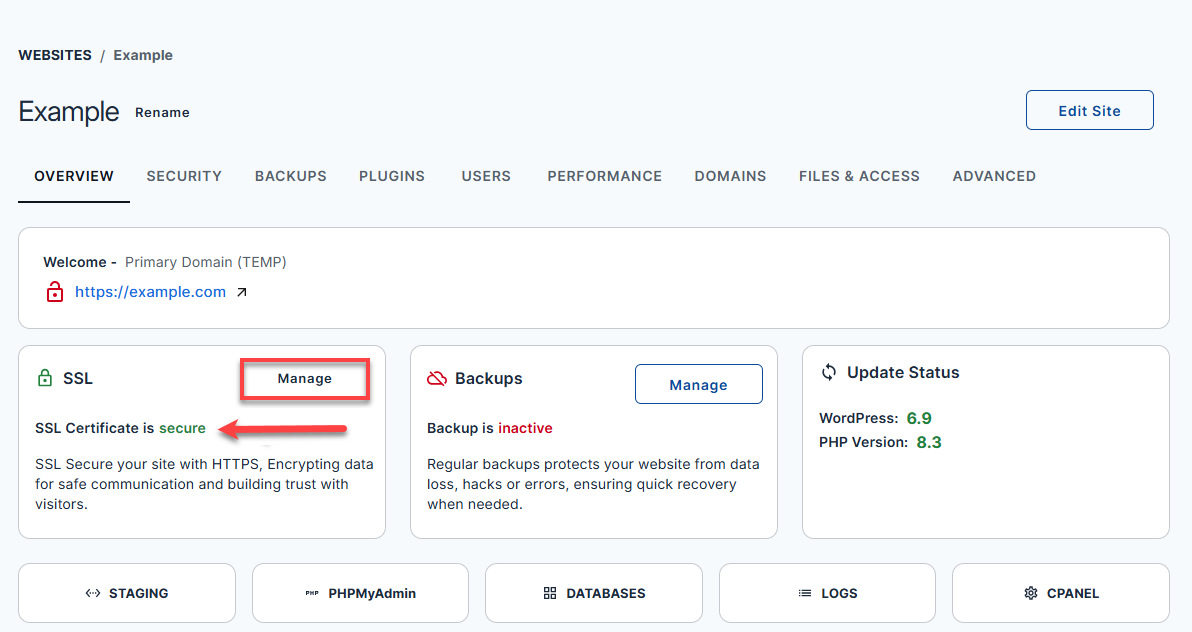Select the Files & Access tab
Screen dimensions: 1192x632
point(859,176)
